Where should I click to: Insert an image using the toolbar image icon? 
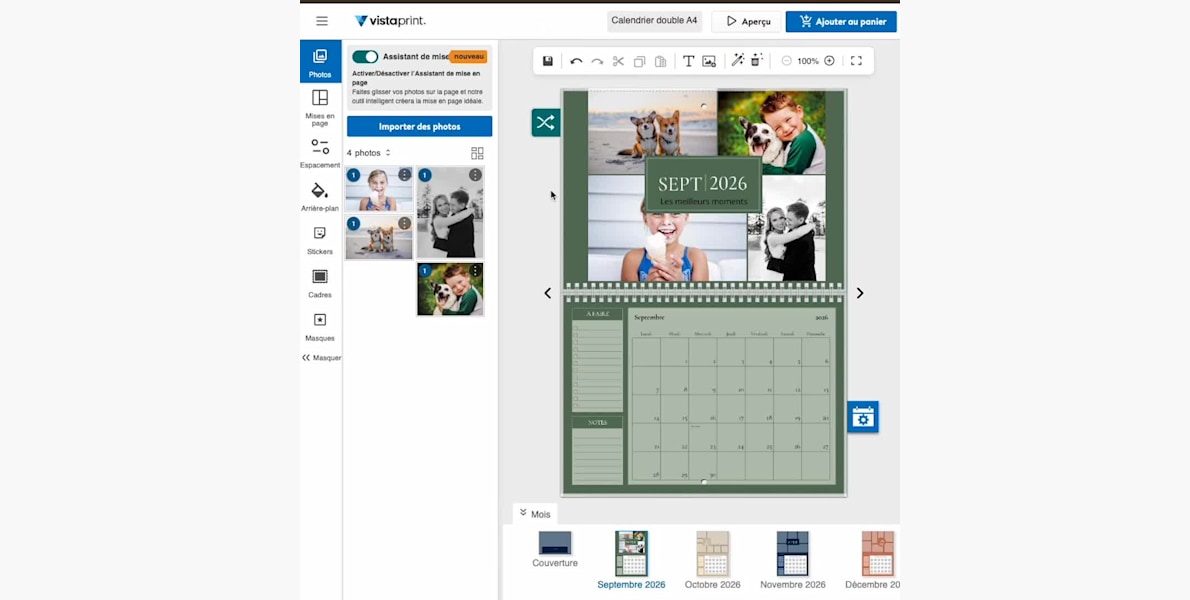coord(709,61)
